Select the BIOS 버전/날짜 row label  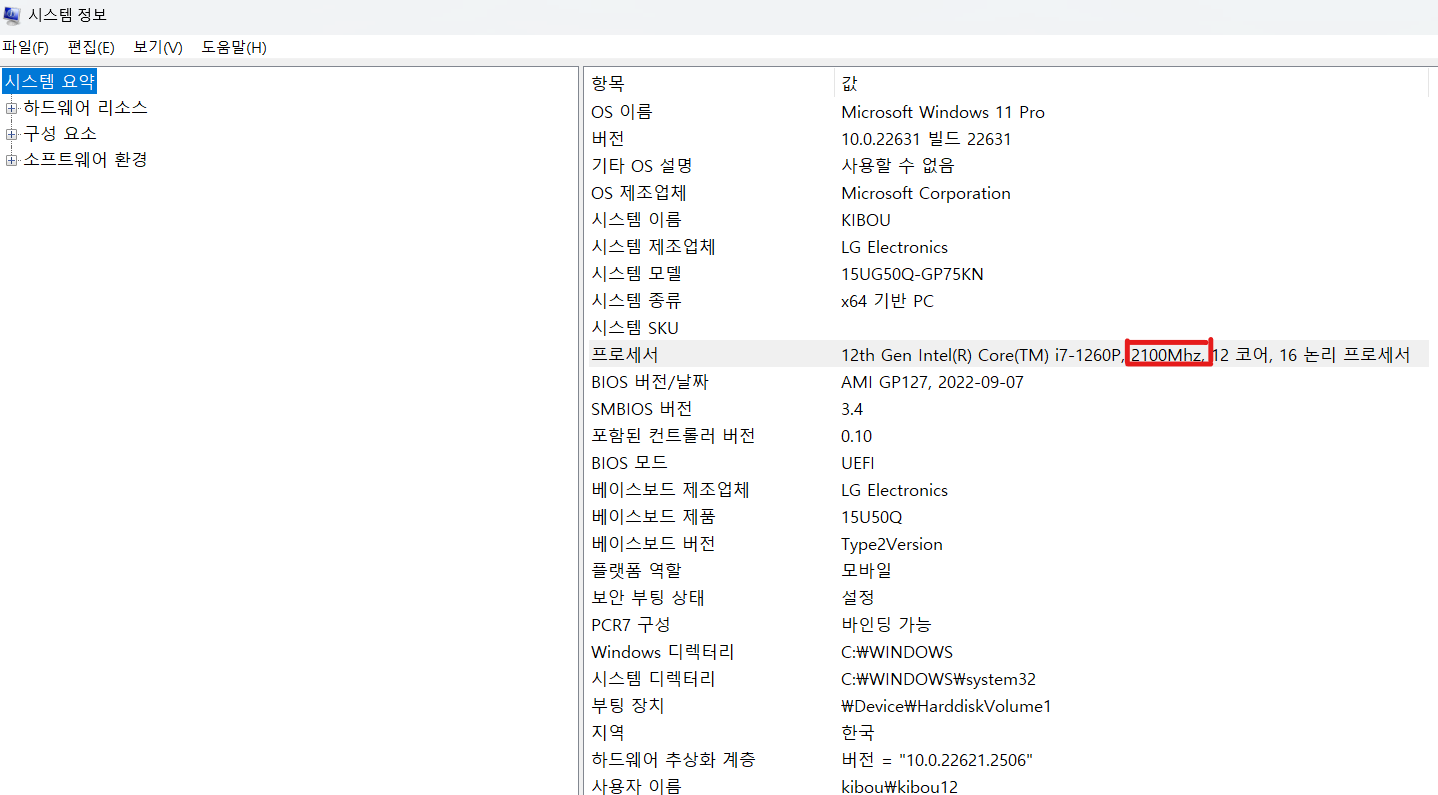(x=651, y=382)
